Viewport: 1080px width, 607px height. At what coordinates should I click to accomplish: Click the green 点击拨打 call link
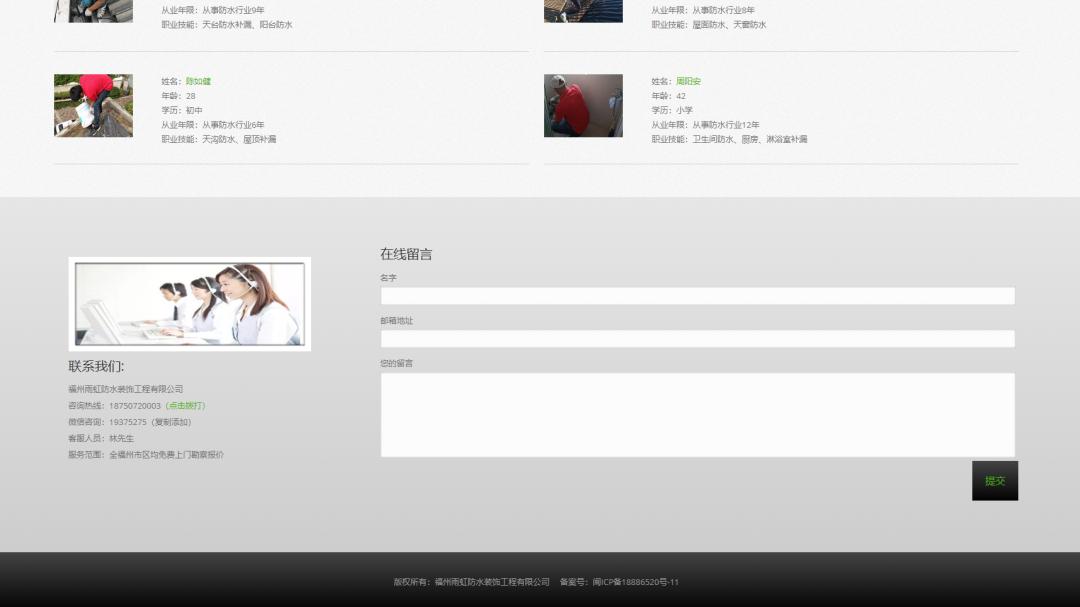pos(185,406)
